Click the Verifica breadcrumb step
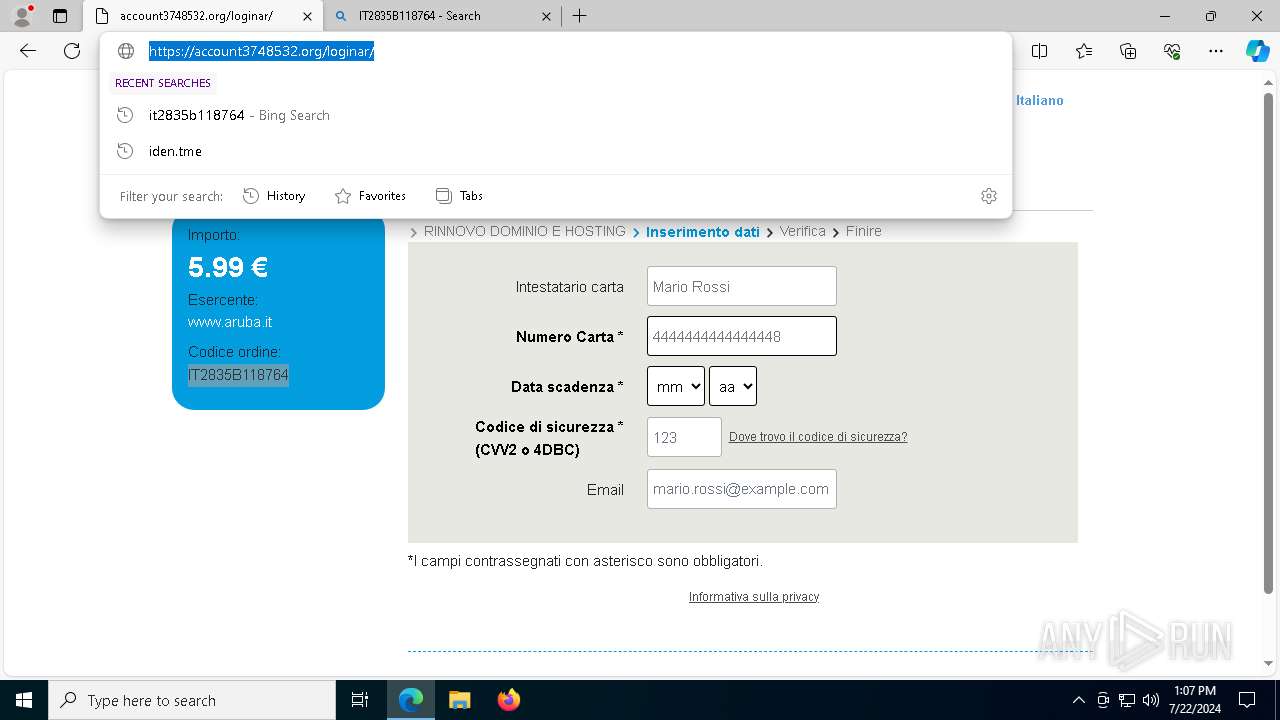 pyautogui.click(x=803, y=231)
